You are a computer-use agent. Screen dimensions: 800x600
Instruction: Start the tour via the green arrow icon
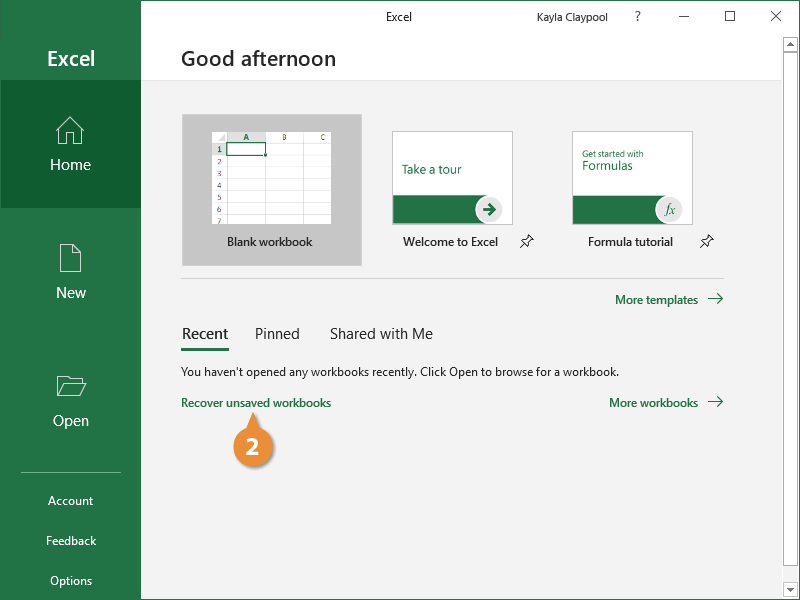pos(488,209)
